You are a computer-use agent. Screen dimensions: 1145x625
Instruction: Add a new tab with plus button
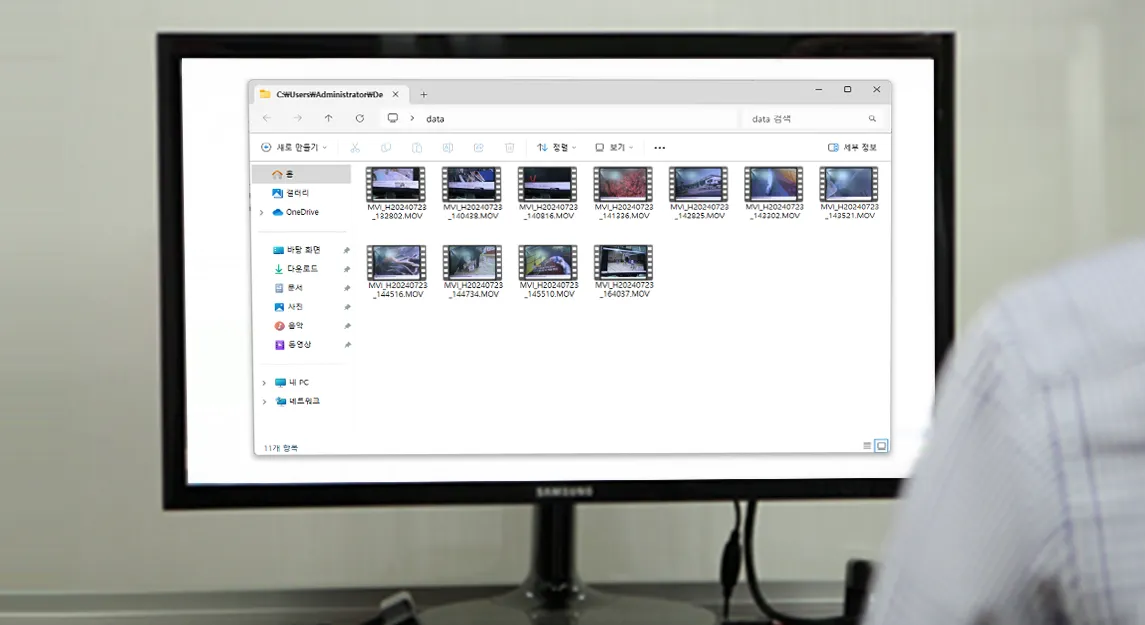423,94
